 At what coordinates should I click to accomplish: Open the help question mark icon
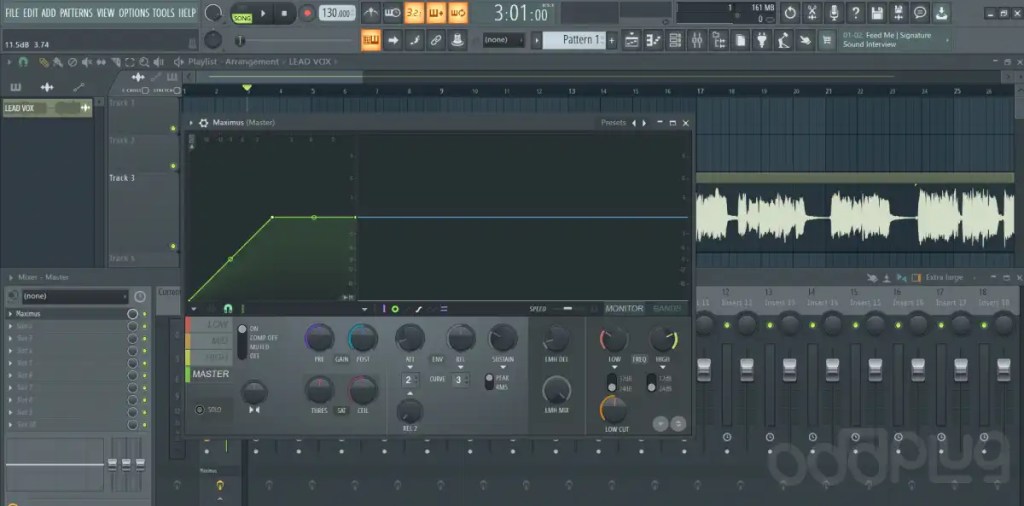point(856,12)
